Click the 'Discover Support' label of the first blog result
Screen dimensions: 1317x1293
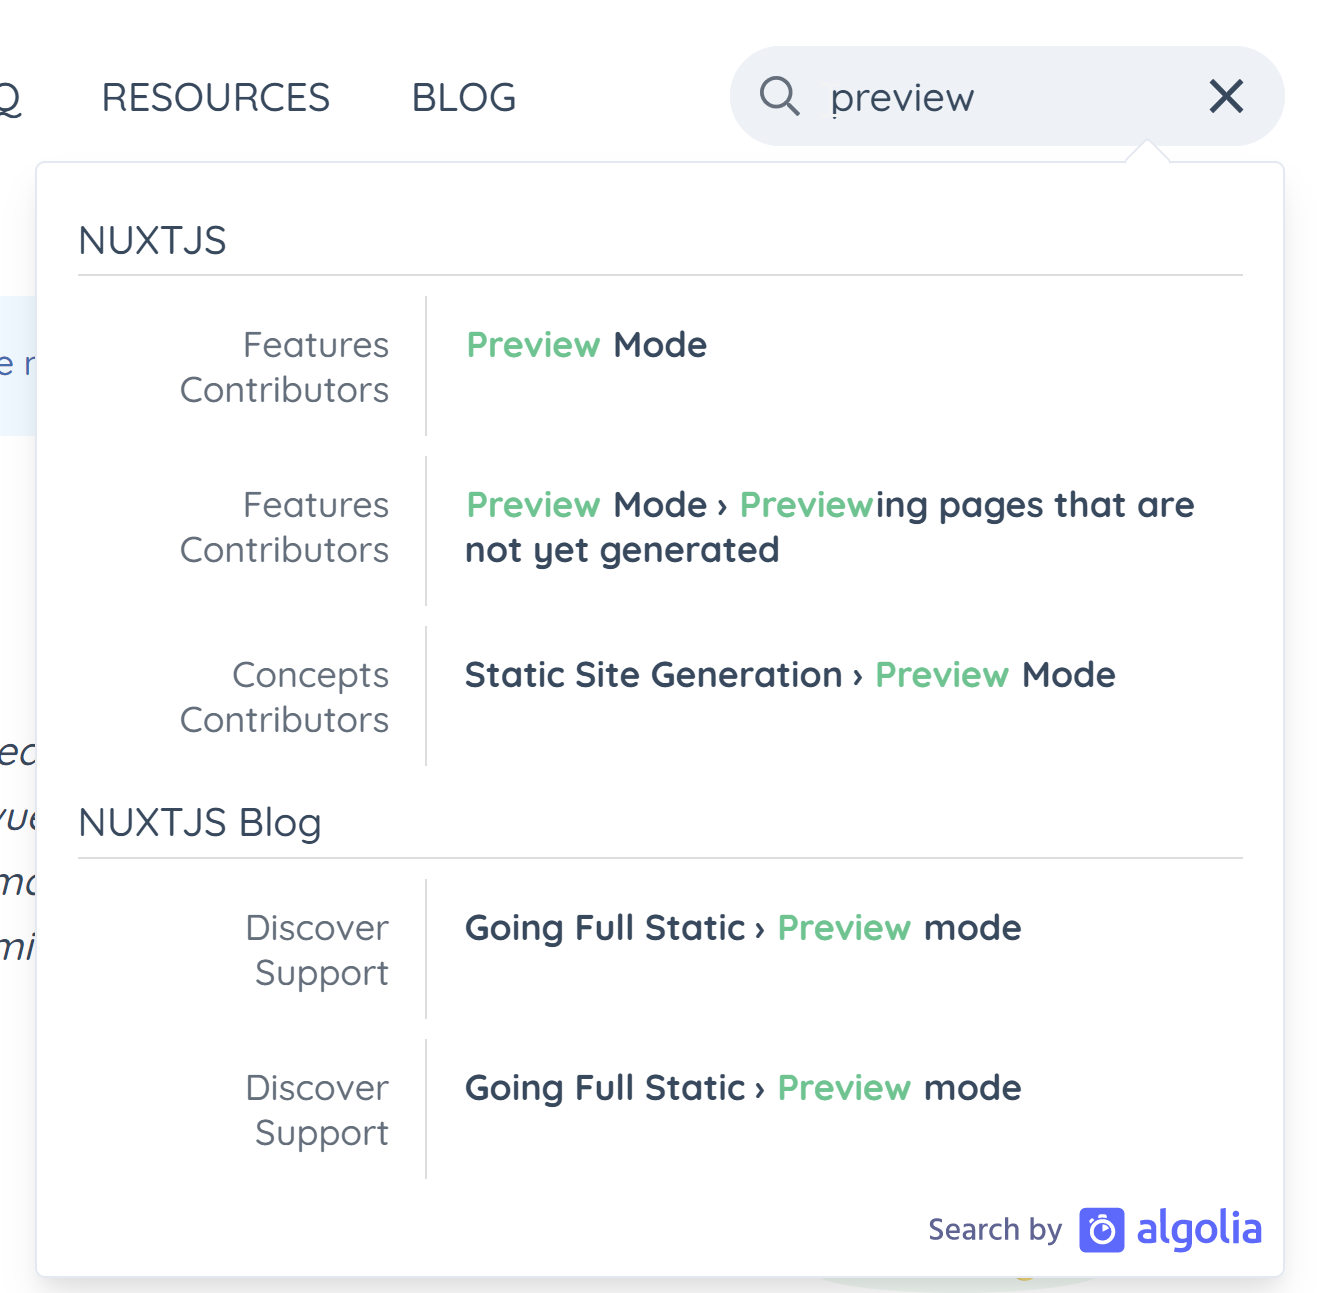[x=318, y=950]
